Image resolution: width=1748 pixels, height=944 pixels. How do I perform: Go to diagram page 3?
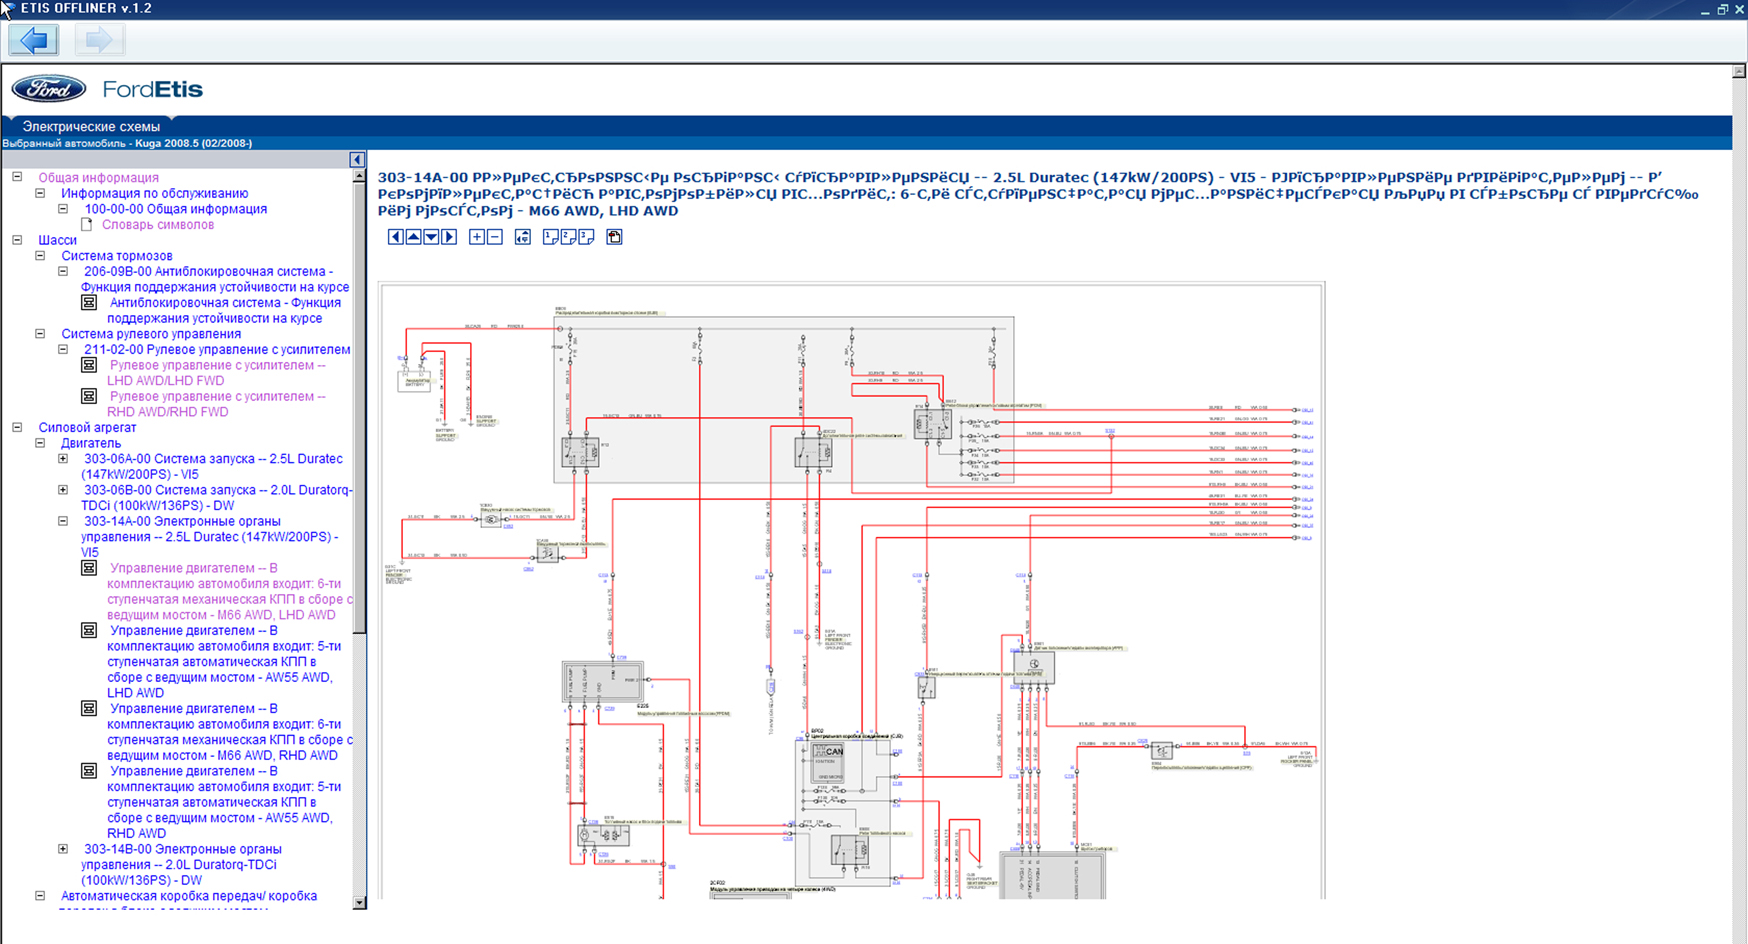(586, 237)
